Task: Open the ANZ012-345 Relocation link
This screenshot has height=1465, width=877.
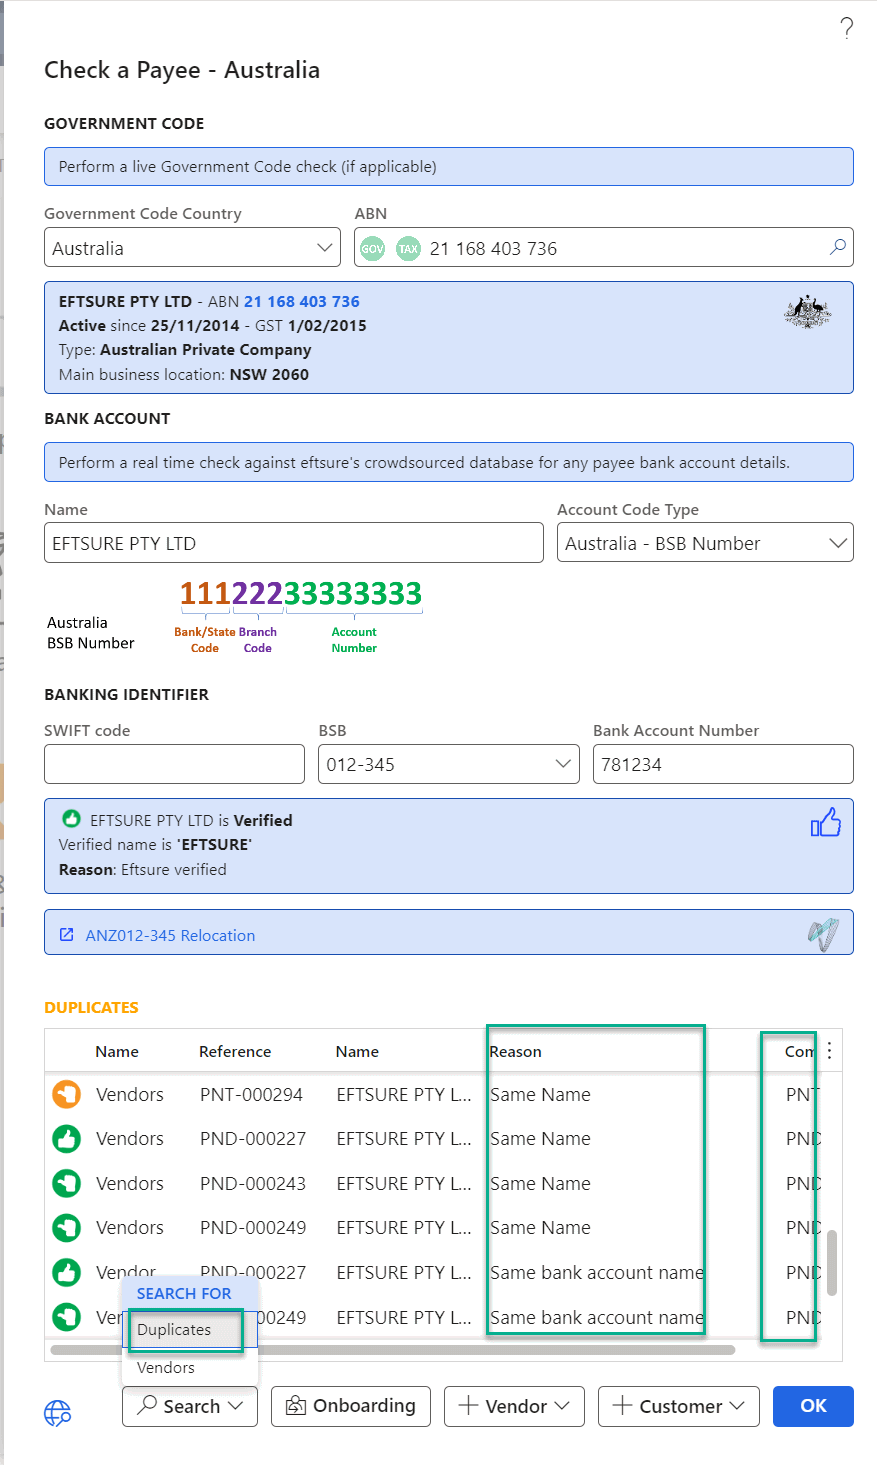Action: click(170, 935)
